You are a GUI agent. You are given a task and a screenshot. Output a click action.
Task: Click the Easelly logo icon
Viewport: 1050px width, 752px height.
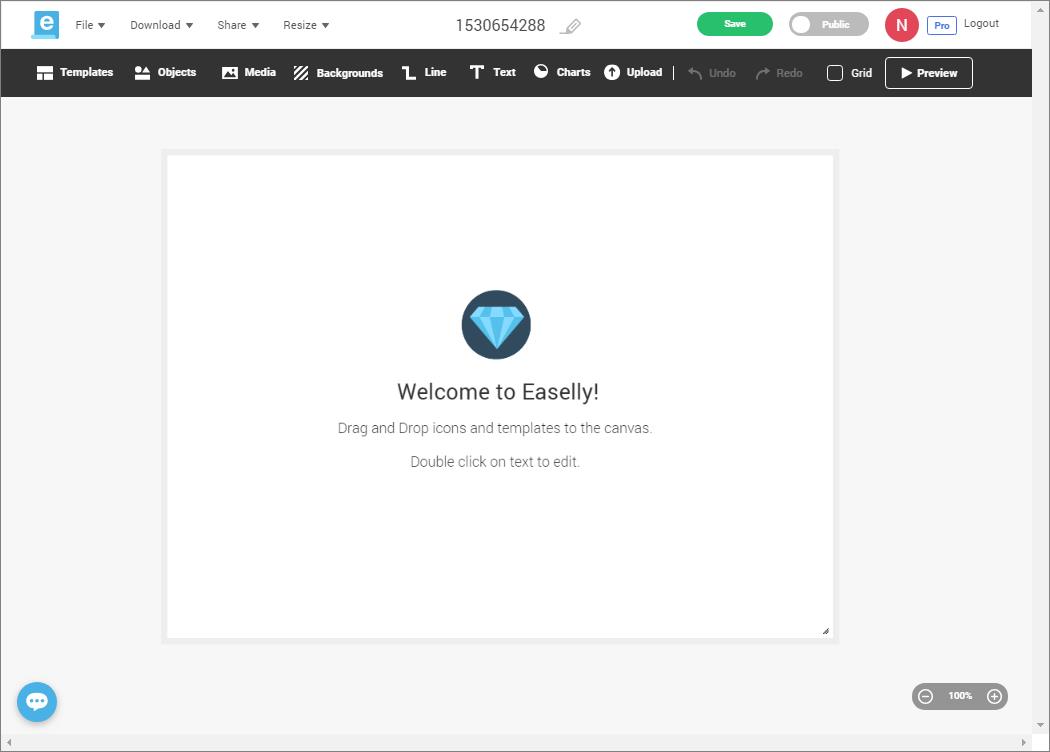[x=46, y=25]
